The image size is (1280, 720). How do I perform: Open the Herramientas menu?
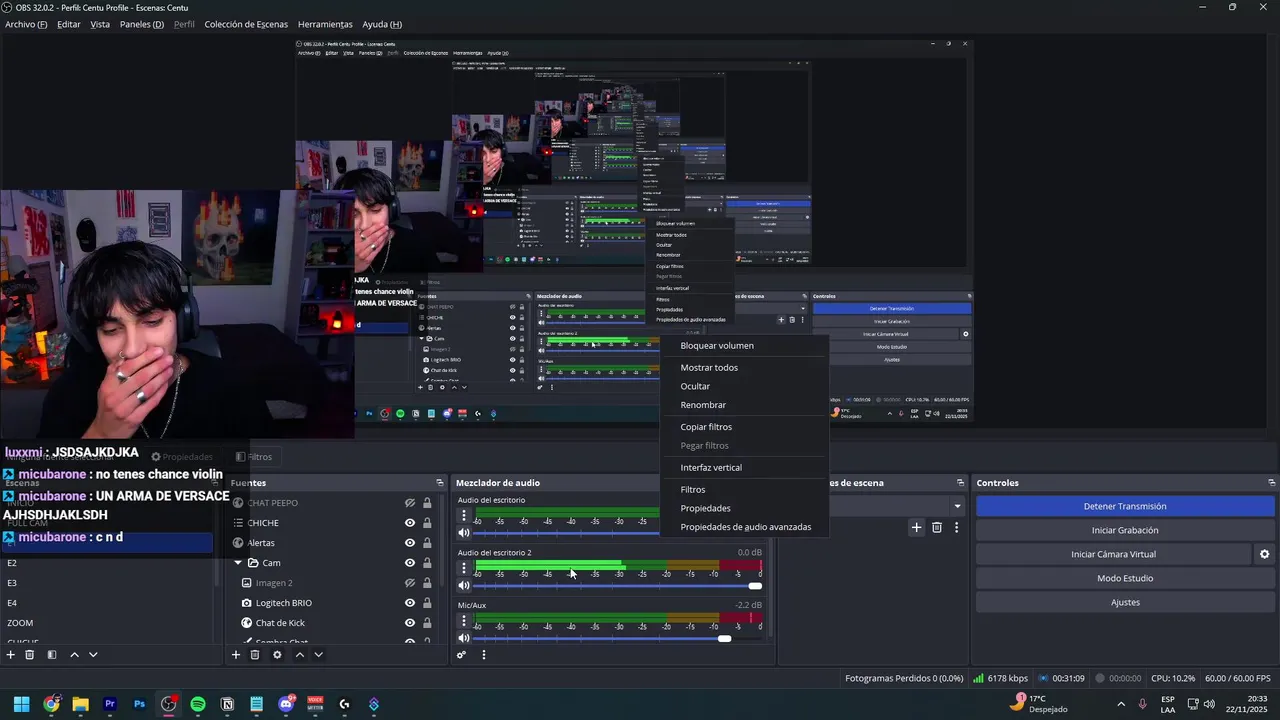click(x=325, y=24)
